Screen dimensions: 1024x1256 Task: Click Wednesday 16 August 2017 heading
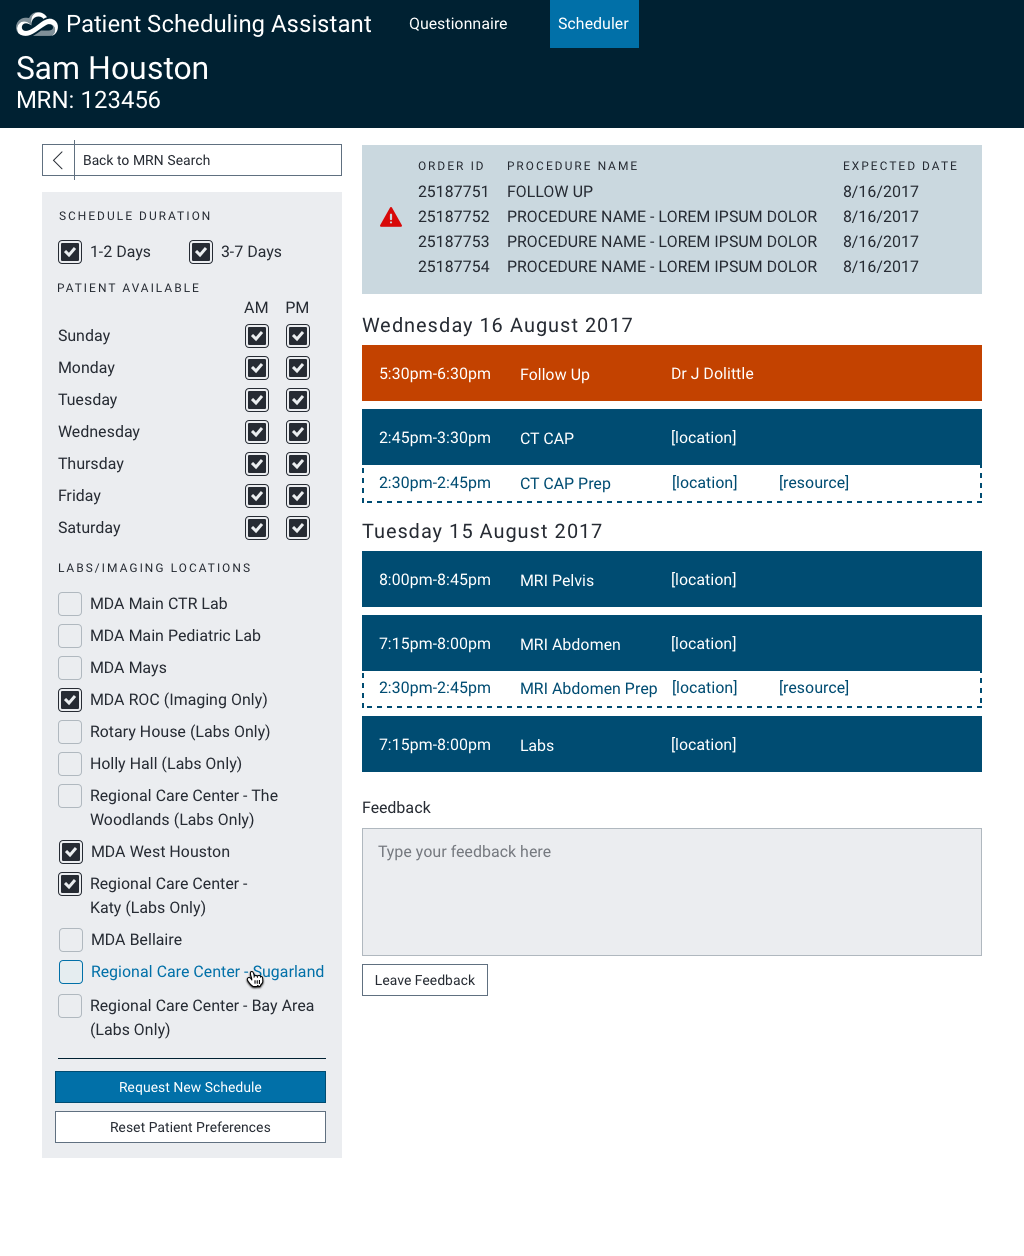click(x=498, y=325)
